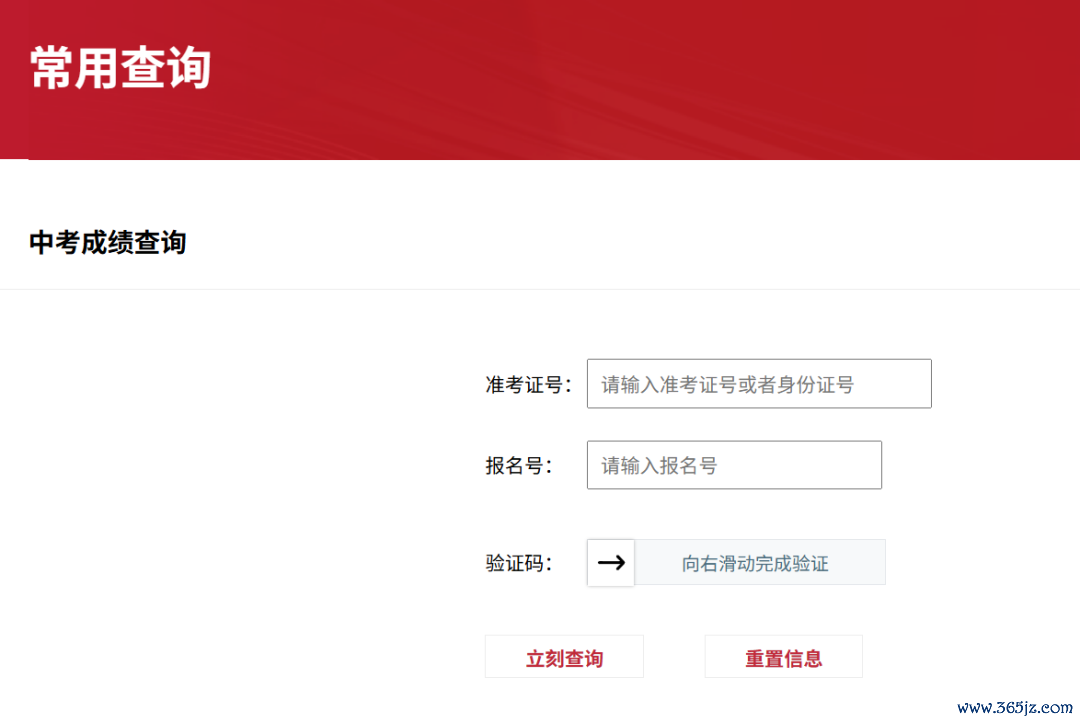The image size is (1080, 723).
Task: Click the 常用查询 page title
Action: tap(121, 68)
